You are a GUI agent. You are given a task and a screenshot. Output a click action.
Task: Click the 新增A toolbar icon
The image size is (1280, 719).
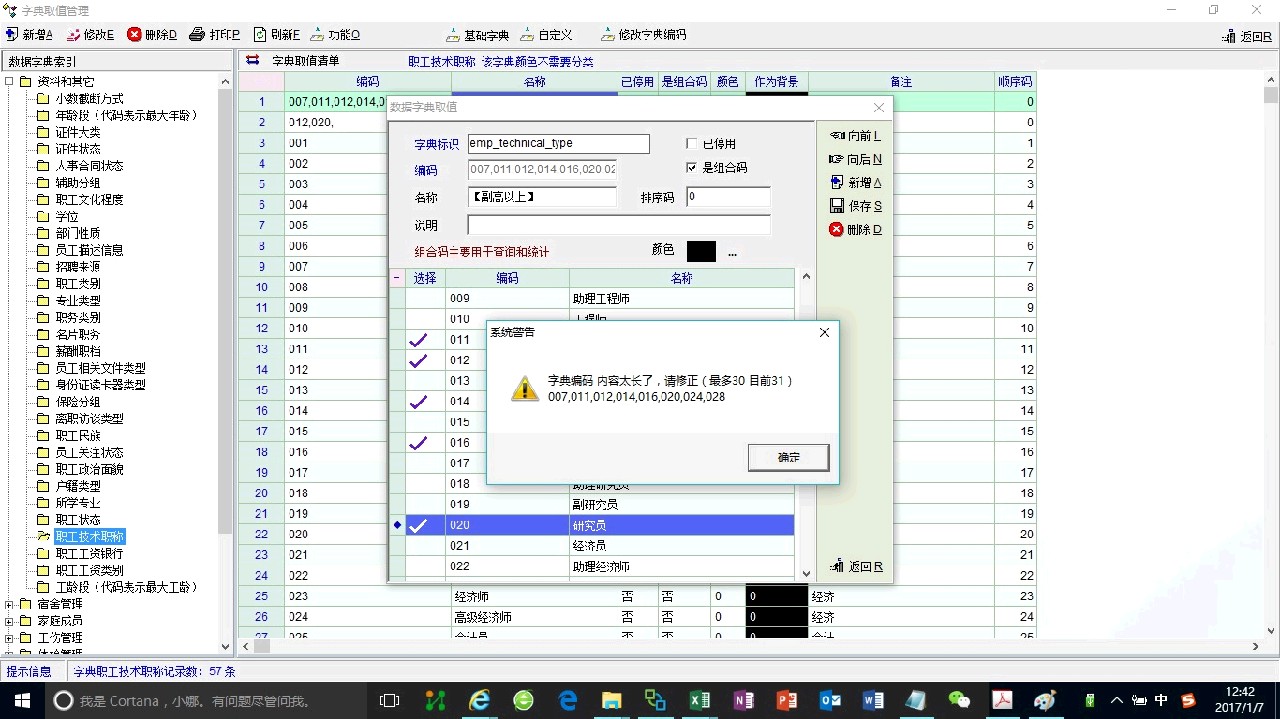pyautogui.click(x=12, y=34)
